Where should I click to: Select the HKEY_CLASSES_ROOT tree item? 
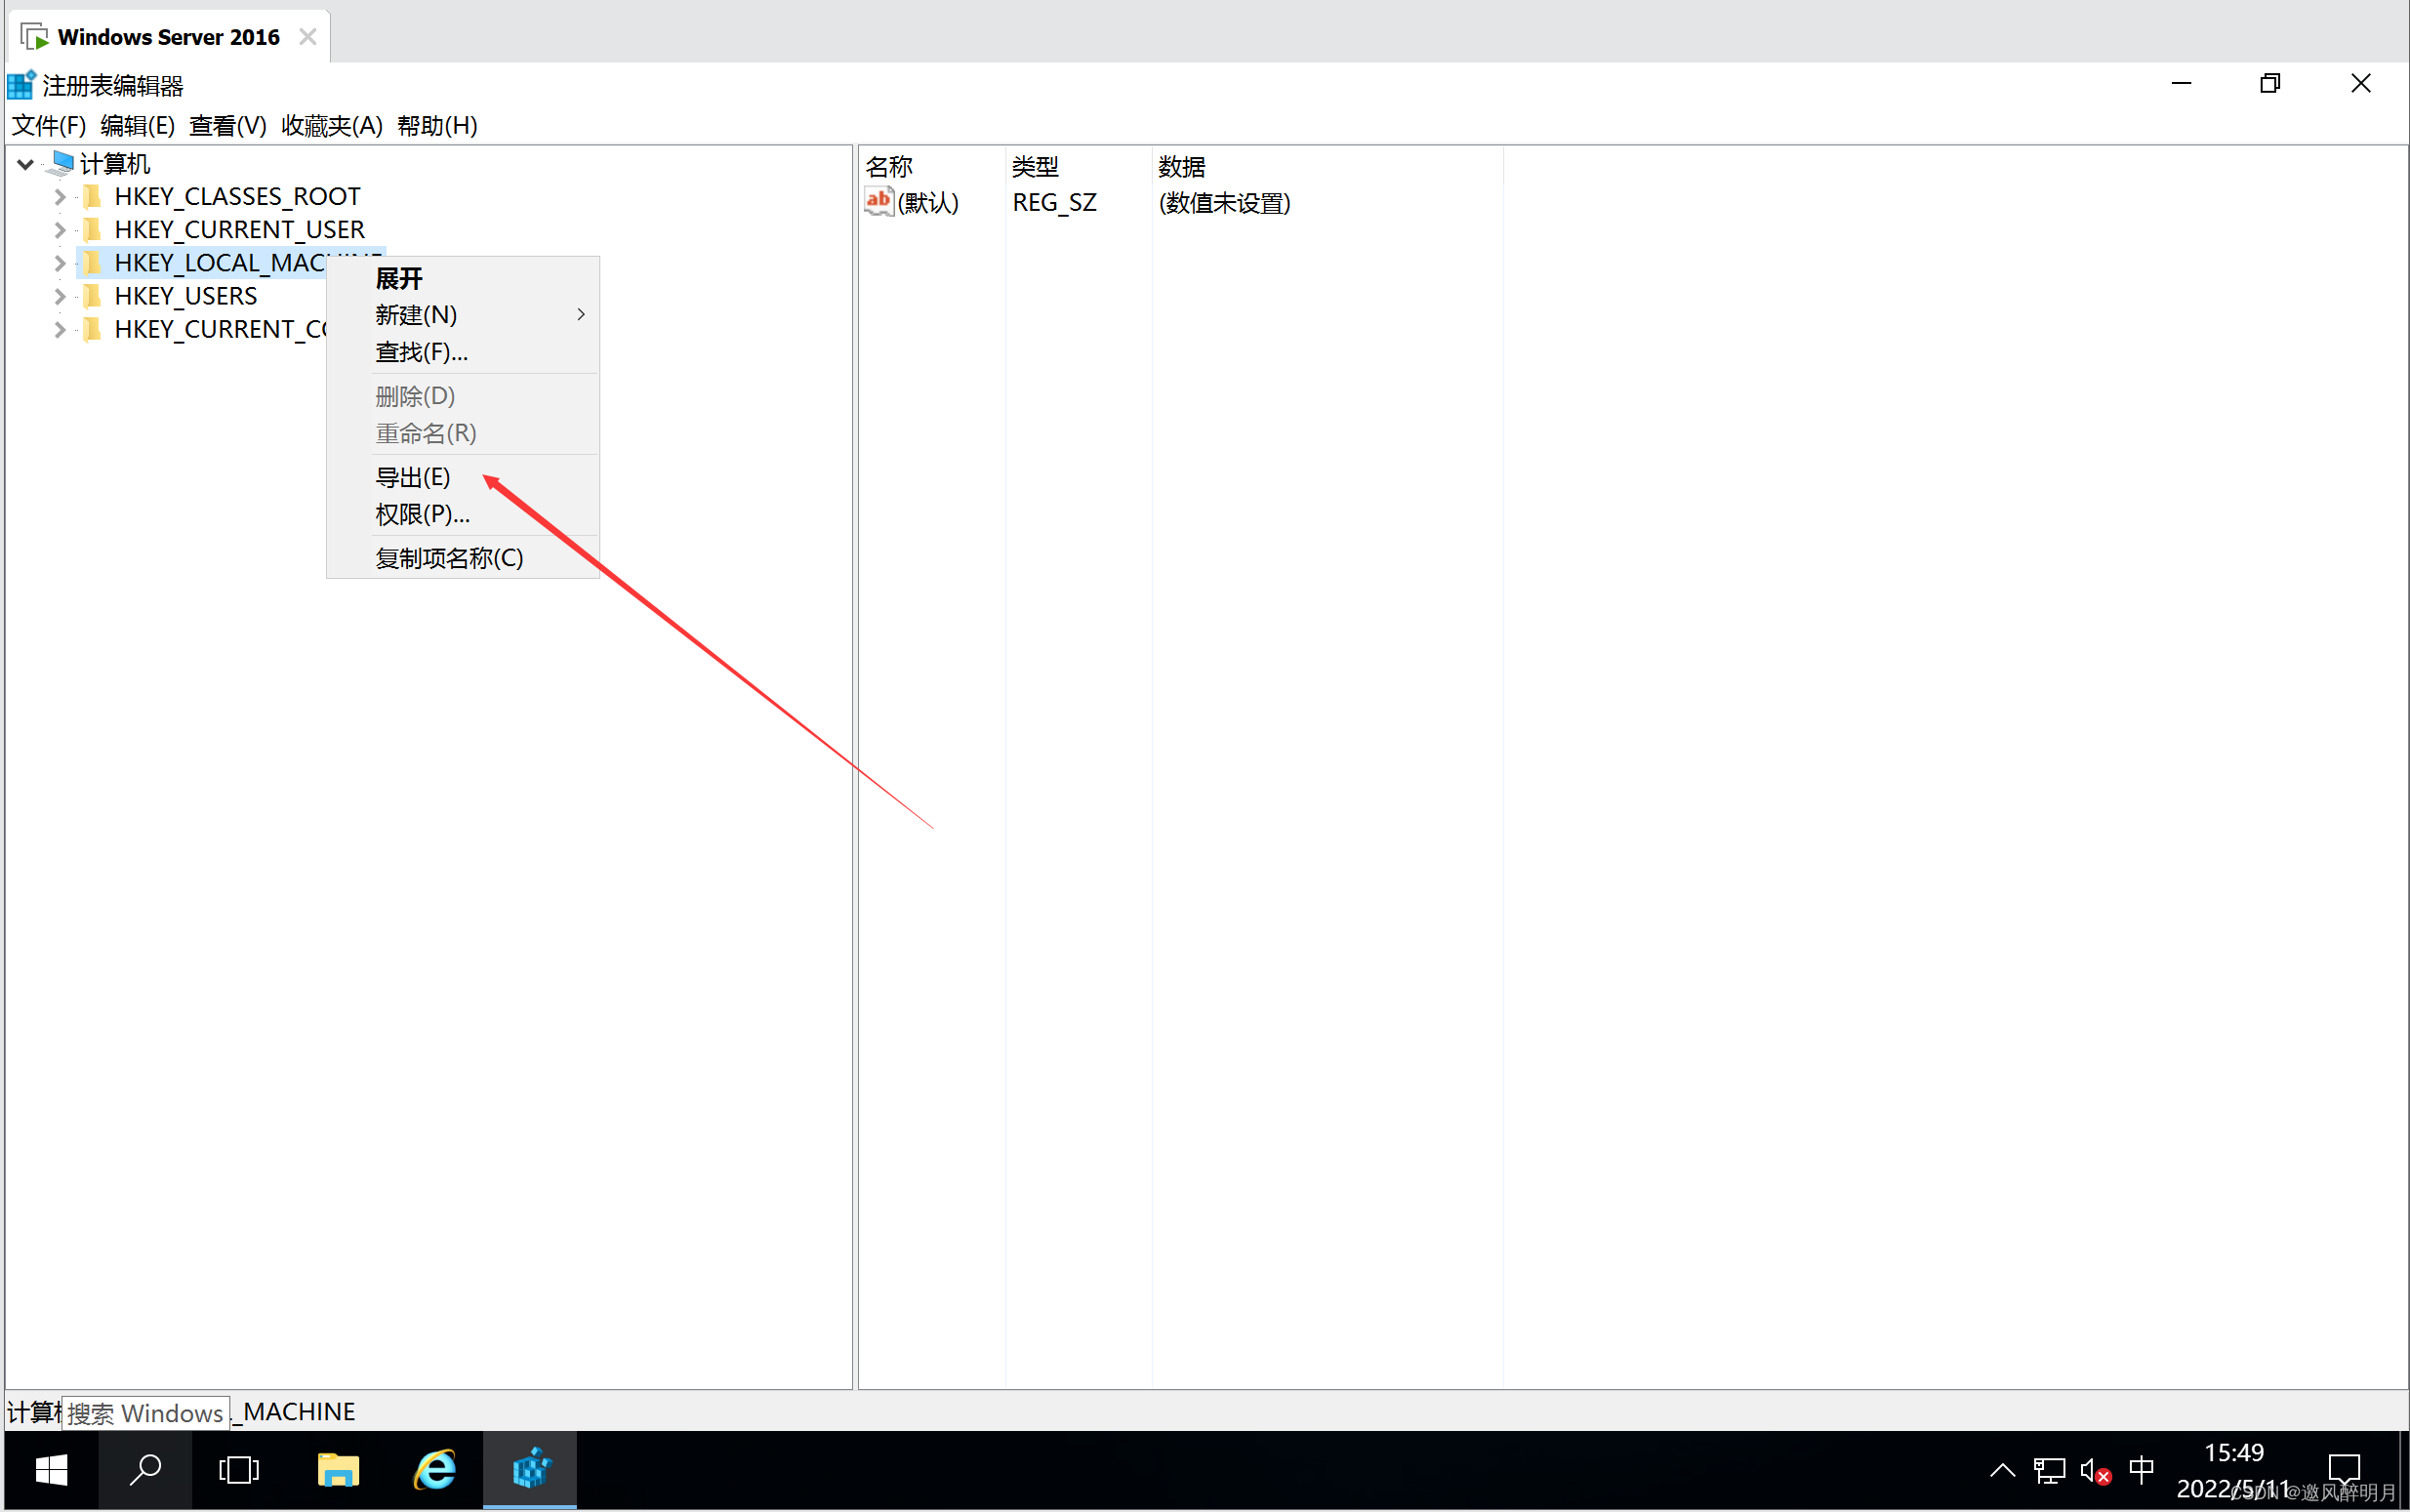pos(237,197)
